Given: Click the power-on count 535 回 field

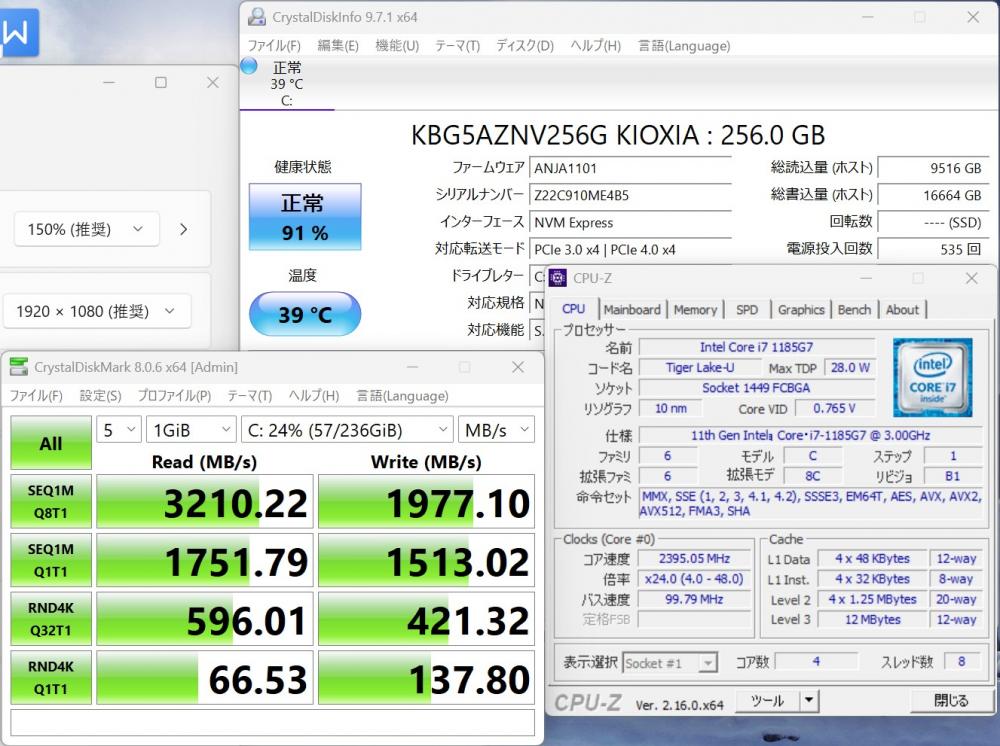Looking at the screenshot, I should coord(934,249).
